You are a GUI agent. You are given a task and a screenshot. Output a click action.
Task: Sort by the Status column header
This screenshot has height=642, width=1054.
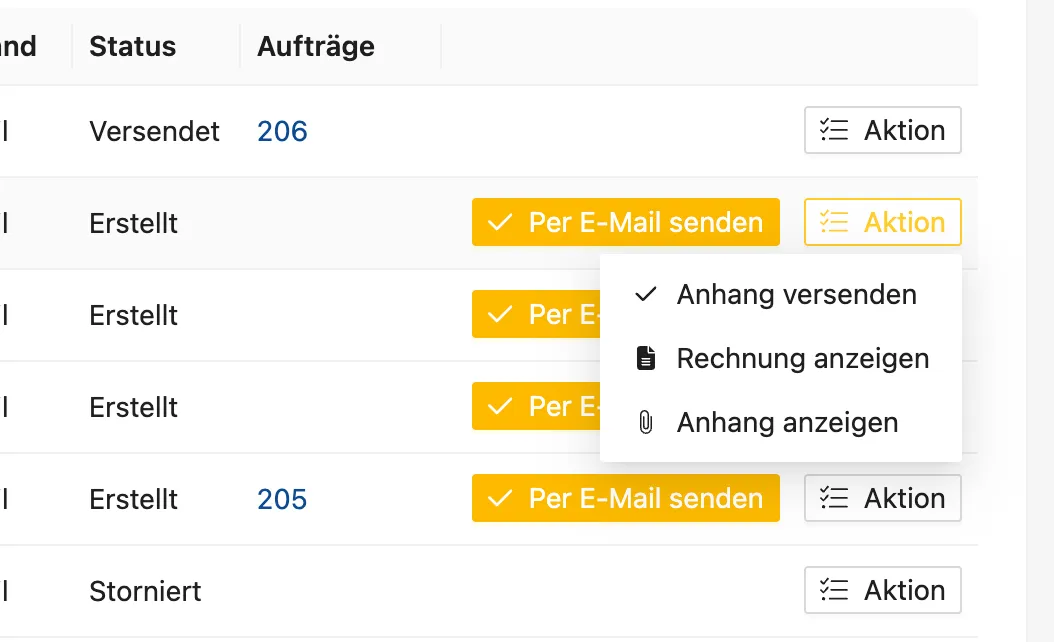tap(132, 46)
